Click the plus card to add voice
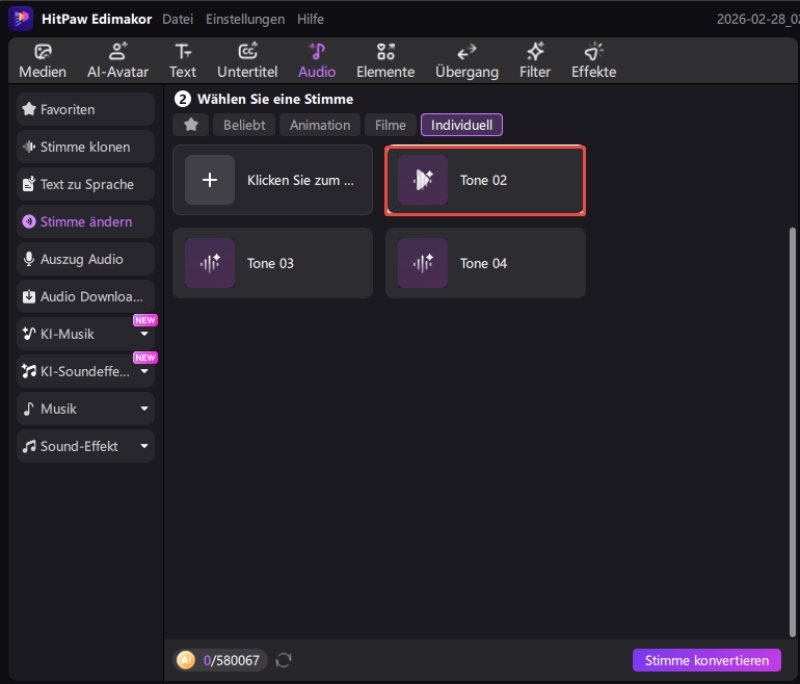This screenshot has height=684, width=800. click(210, 180)
